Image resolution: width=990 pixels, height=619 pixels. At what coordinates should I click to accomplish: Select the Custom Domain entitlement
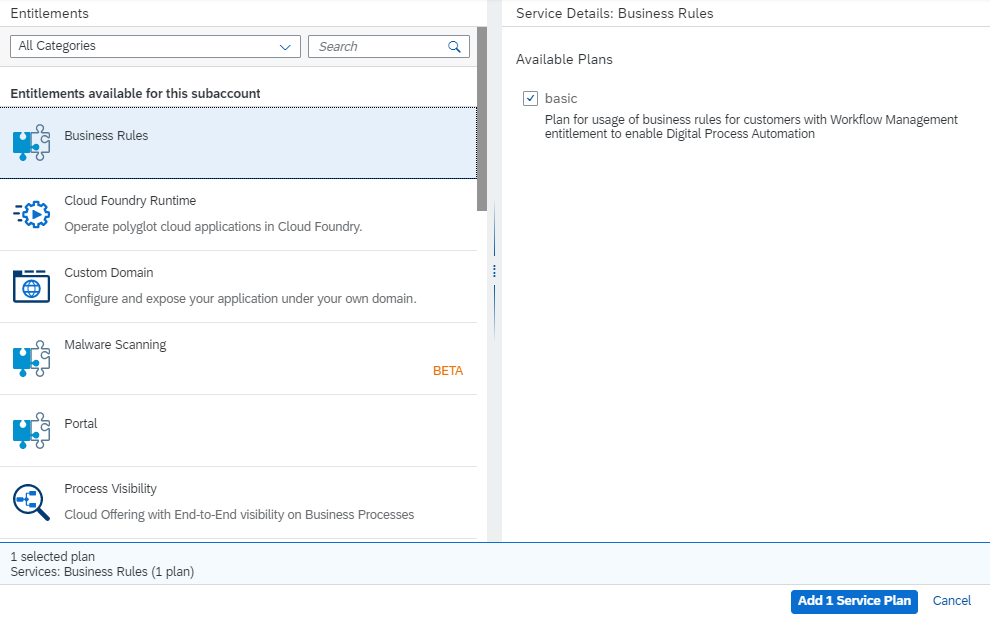point(239,287)
